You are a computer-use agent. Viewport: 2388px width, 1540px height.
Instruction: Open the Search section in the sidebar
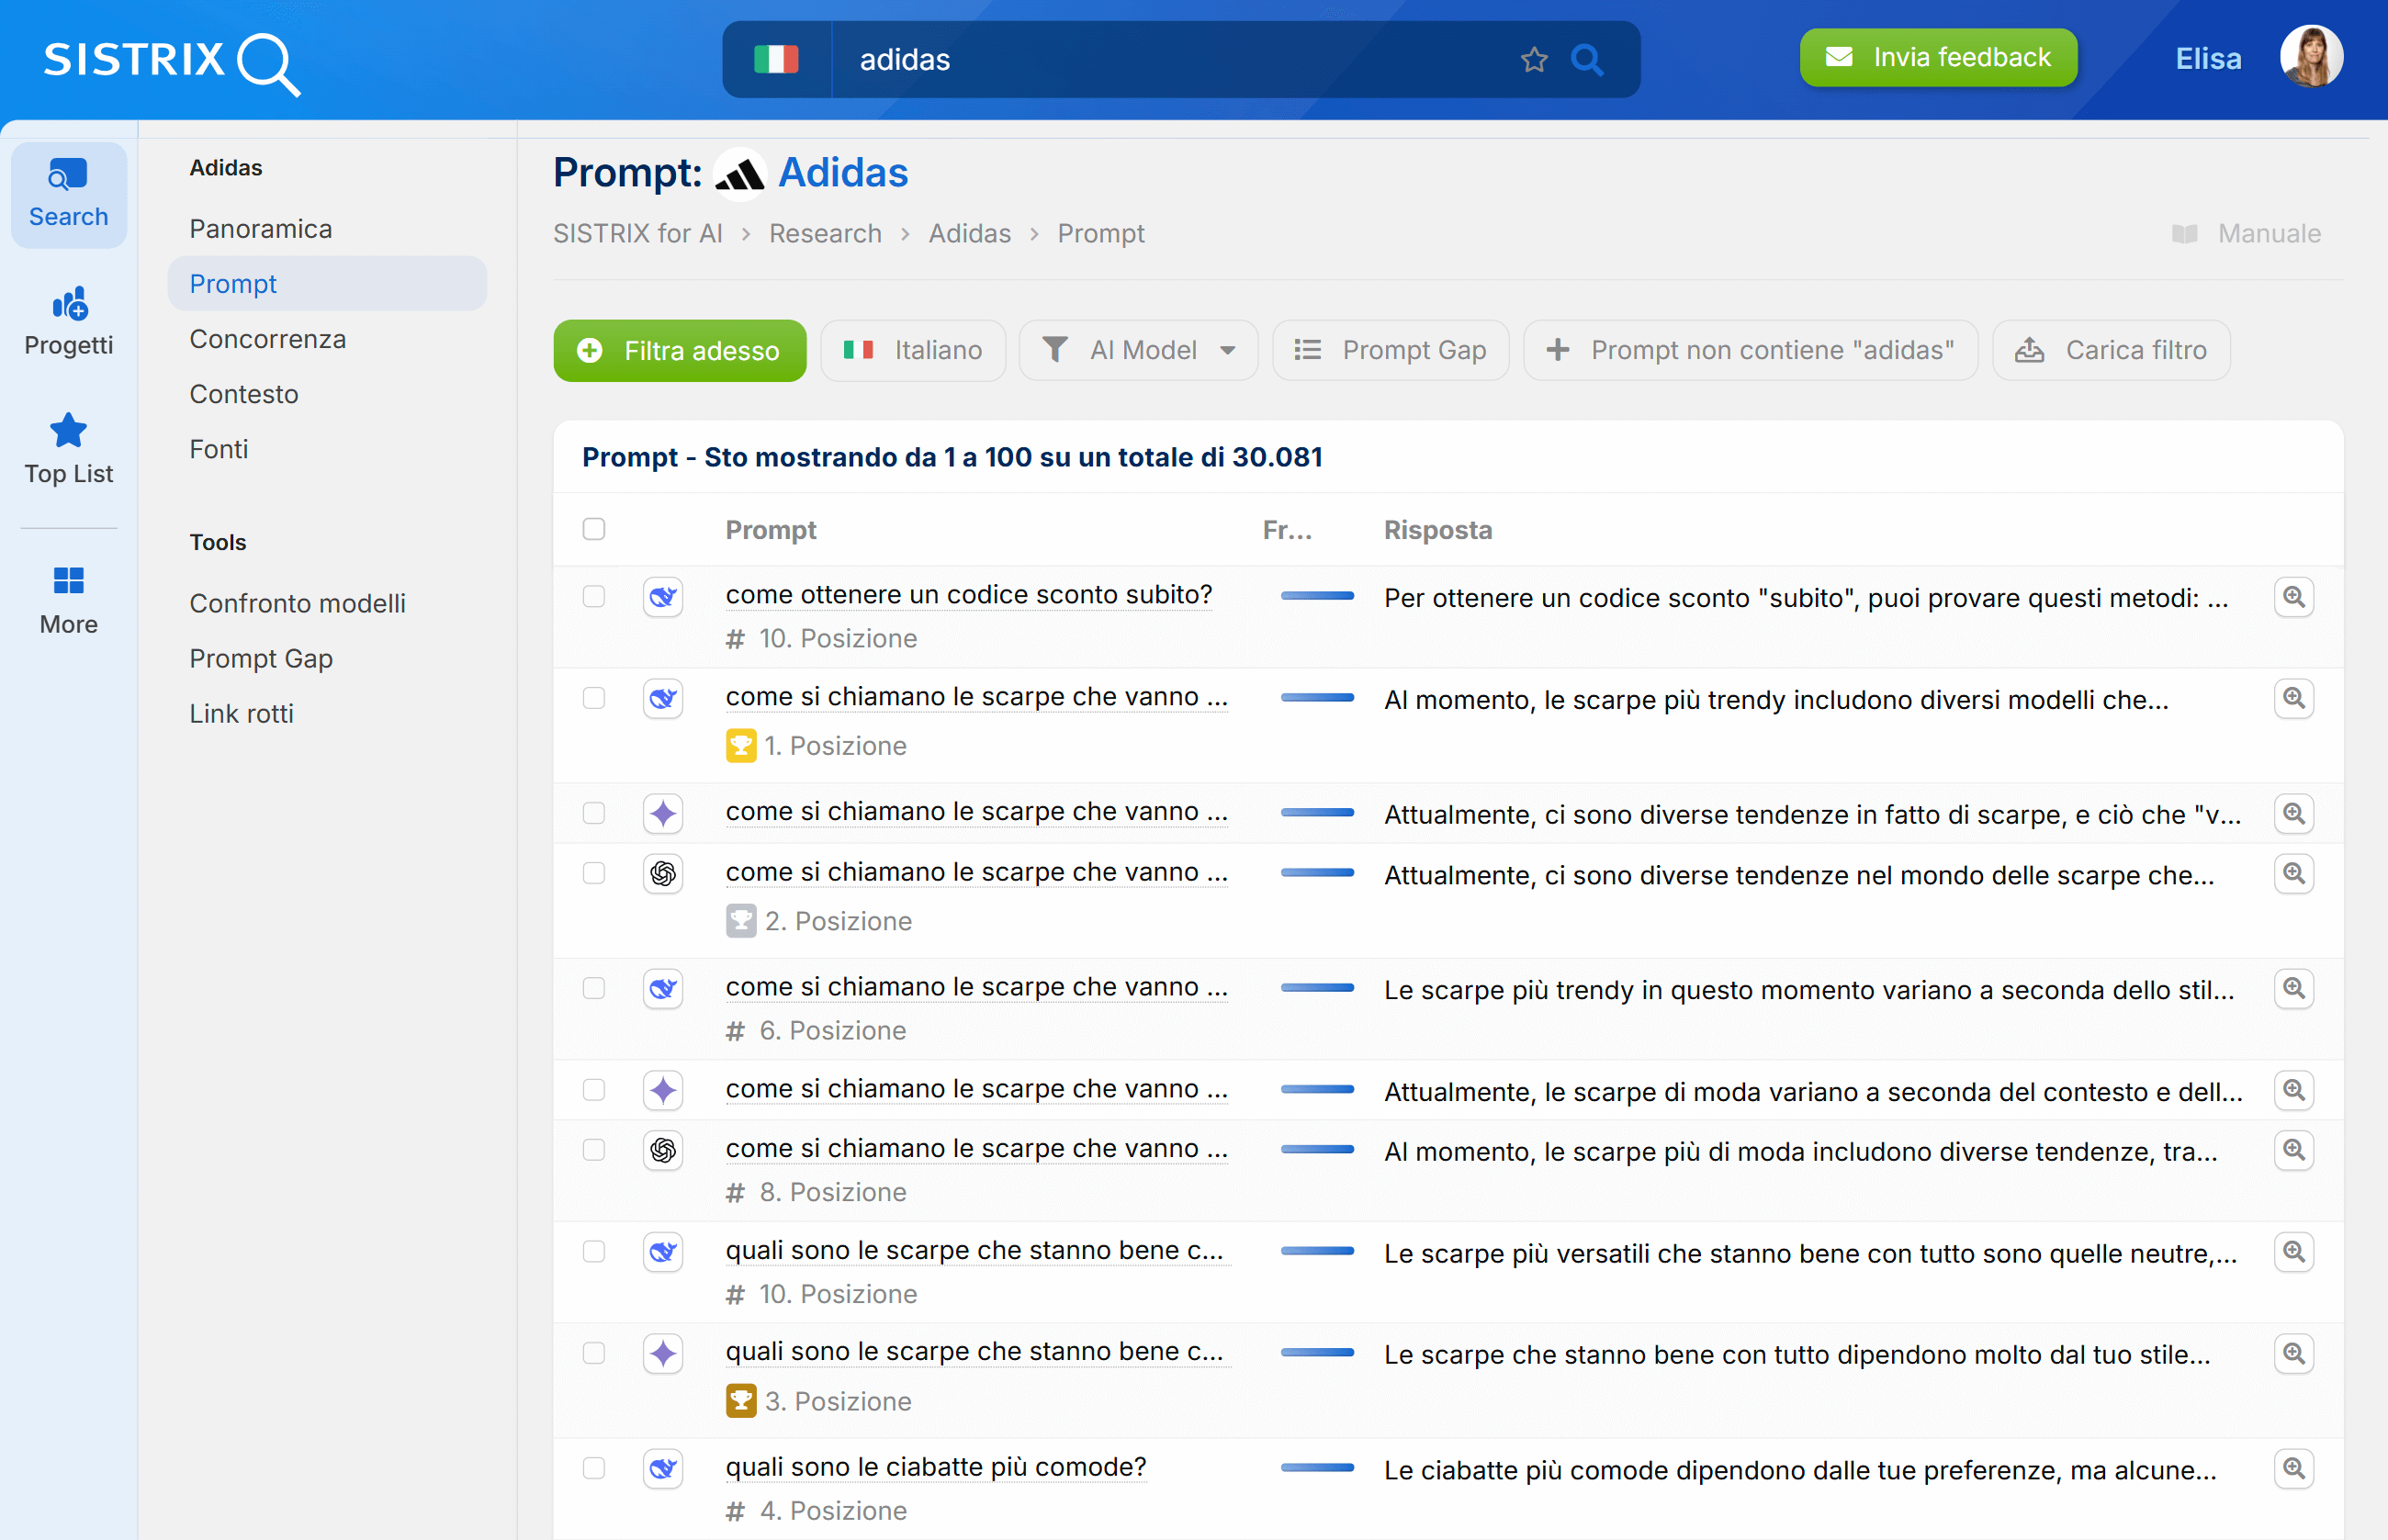pos(68,192)
